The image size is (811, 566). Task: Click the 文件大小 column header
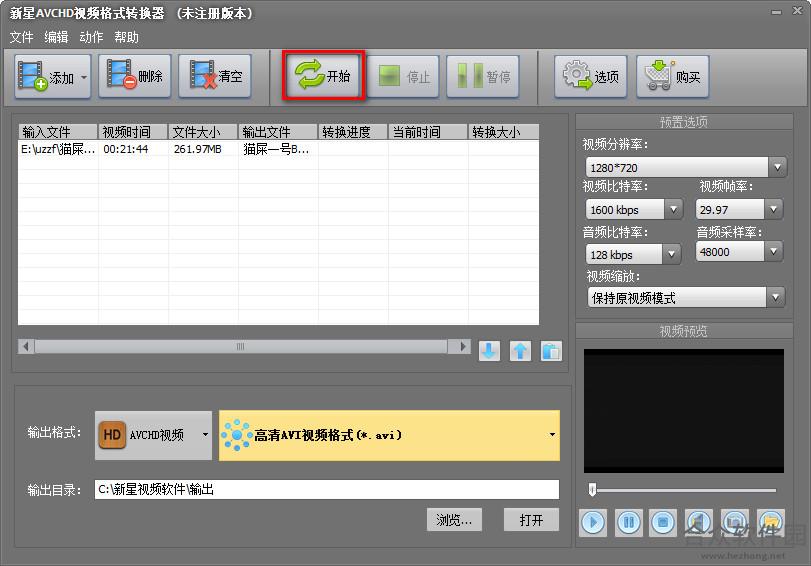203,132
